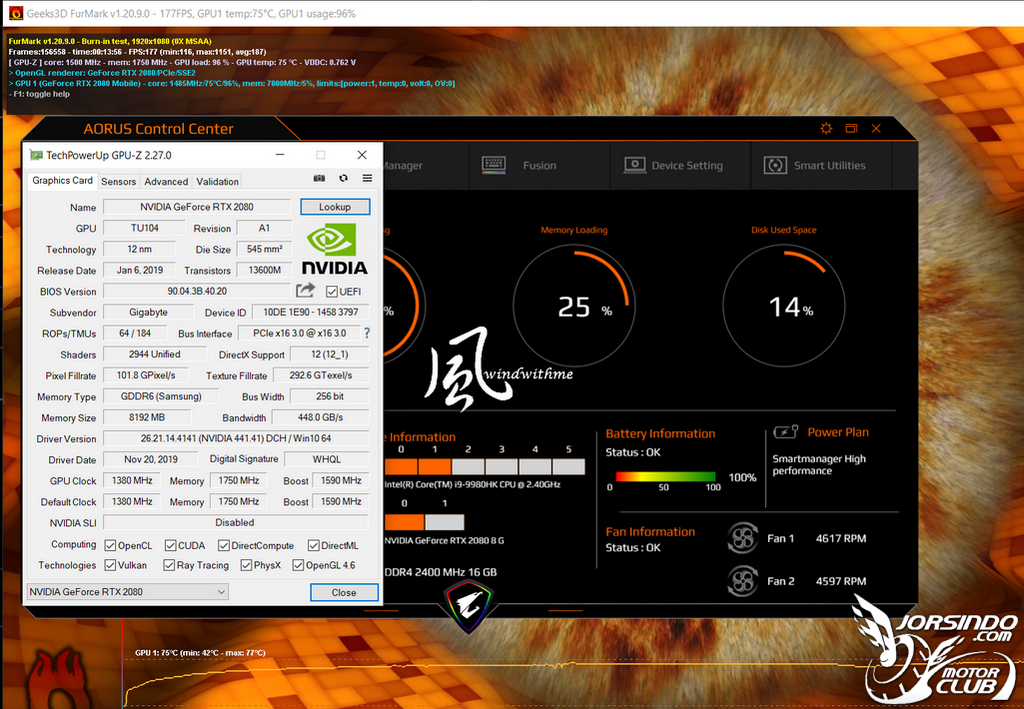The image size is (1024, 709).
Task: Click the Lookup button
Action: [x=335, y=206]
